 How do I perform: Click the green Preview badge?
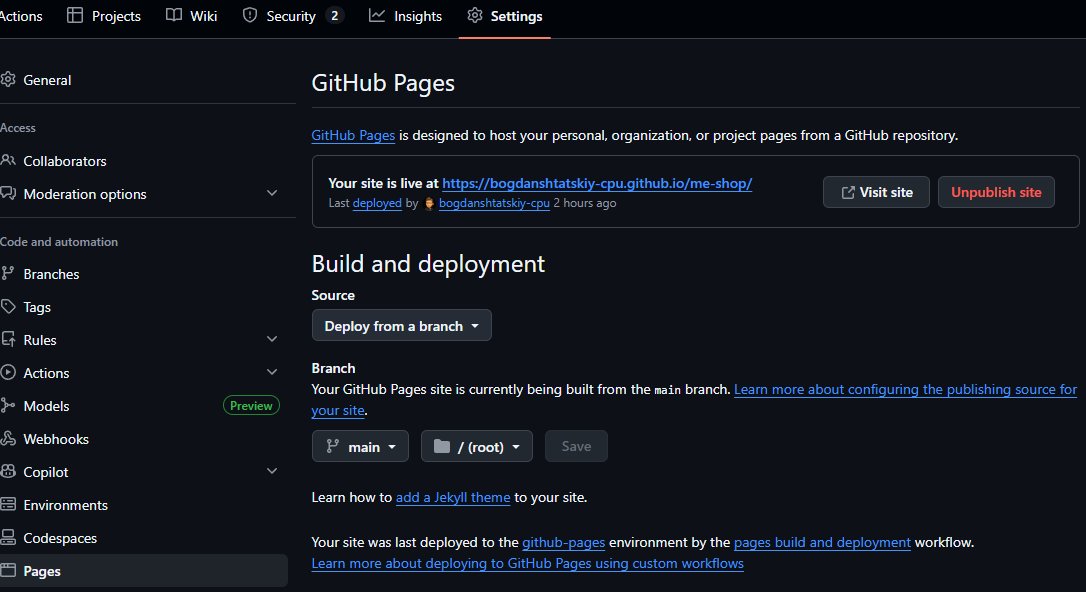pos(251,406)
